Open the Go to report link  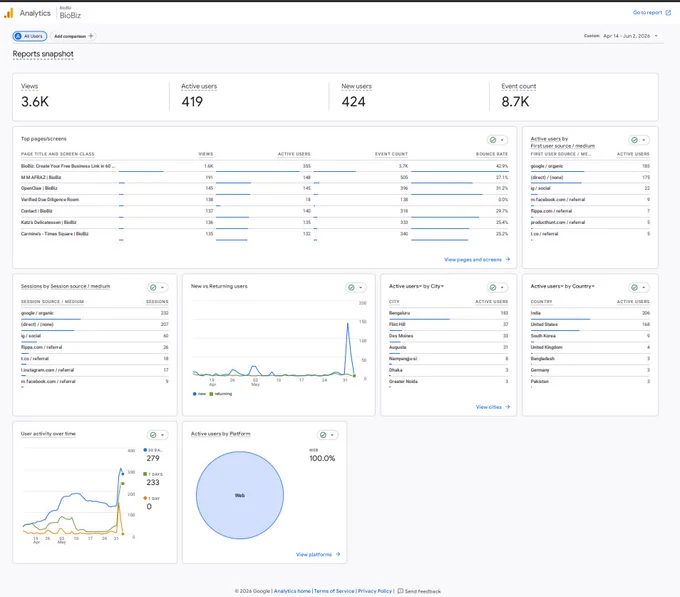(x=652, y=13)
